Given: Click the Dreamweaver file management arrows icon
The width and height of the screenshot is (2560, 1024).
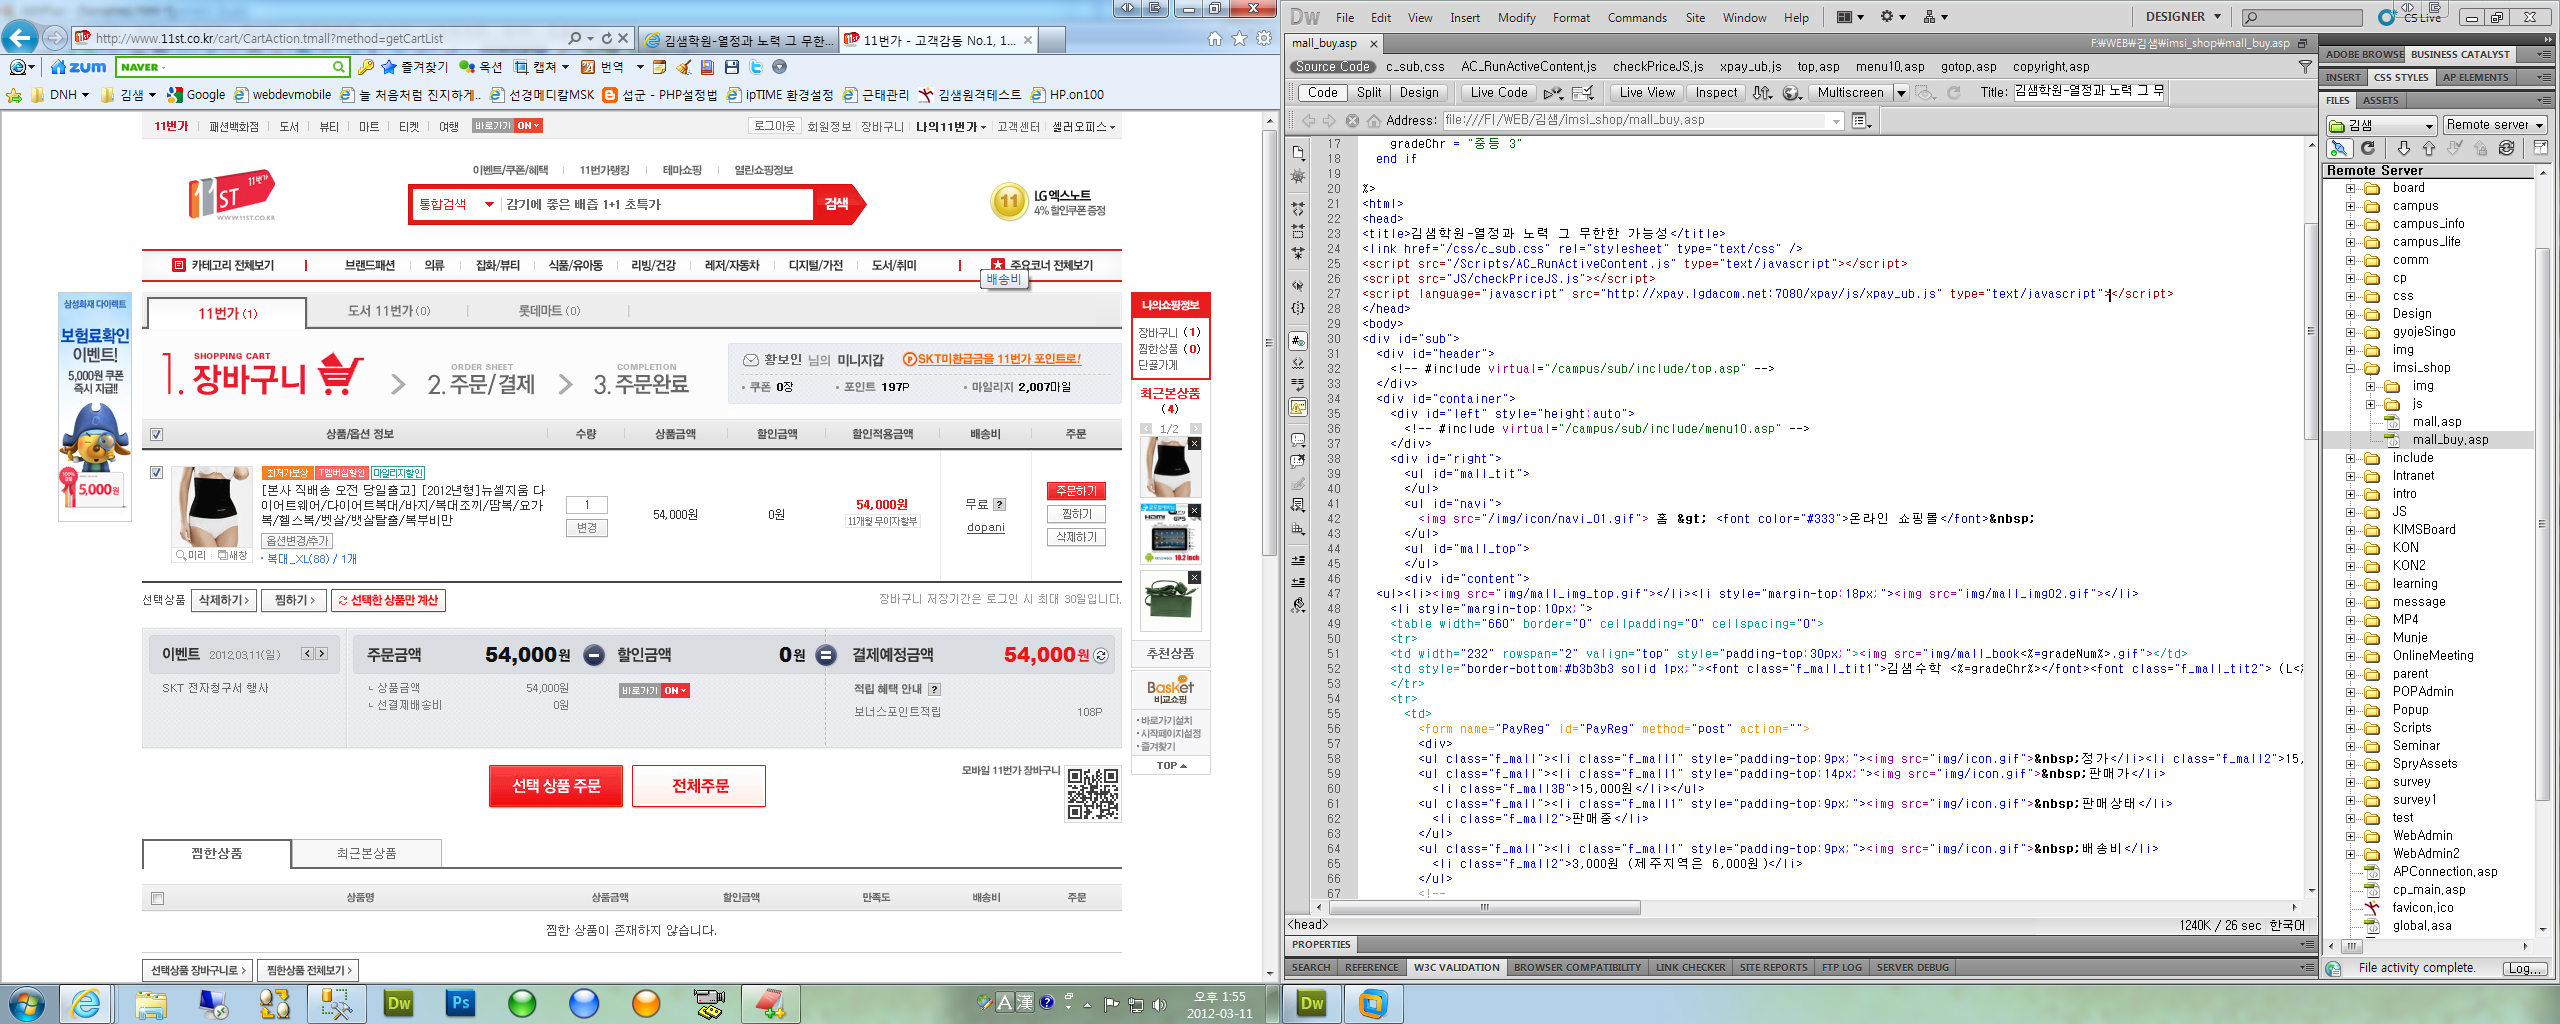Looking at the screenshot, I should (1762, 93).
